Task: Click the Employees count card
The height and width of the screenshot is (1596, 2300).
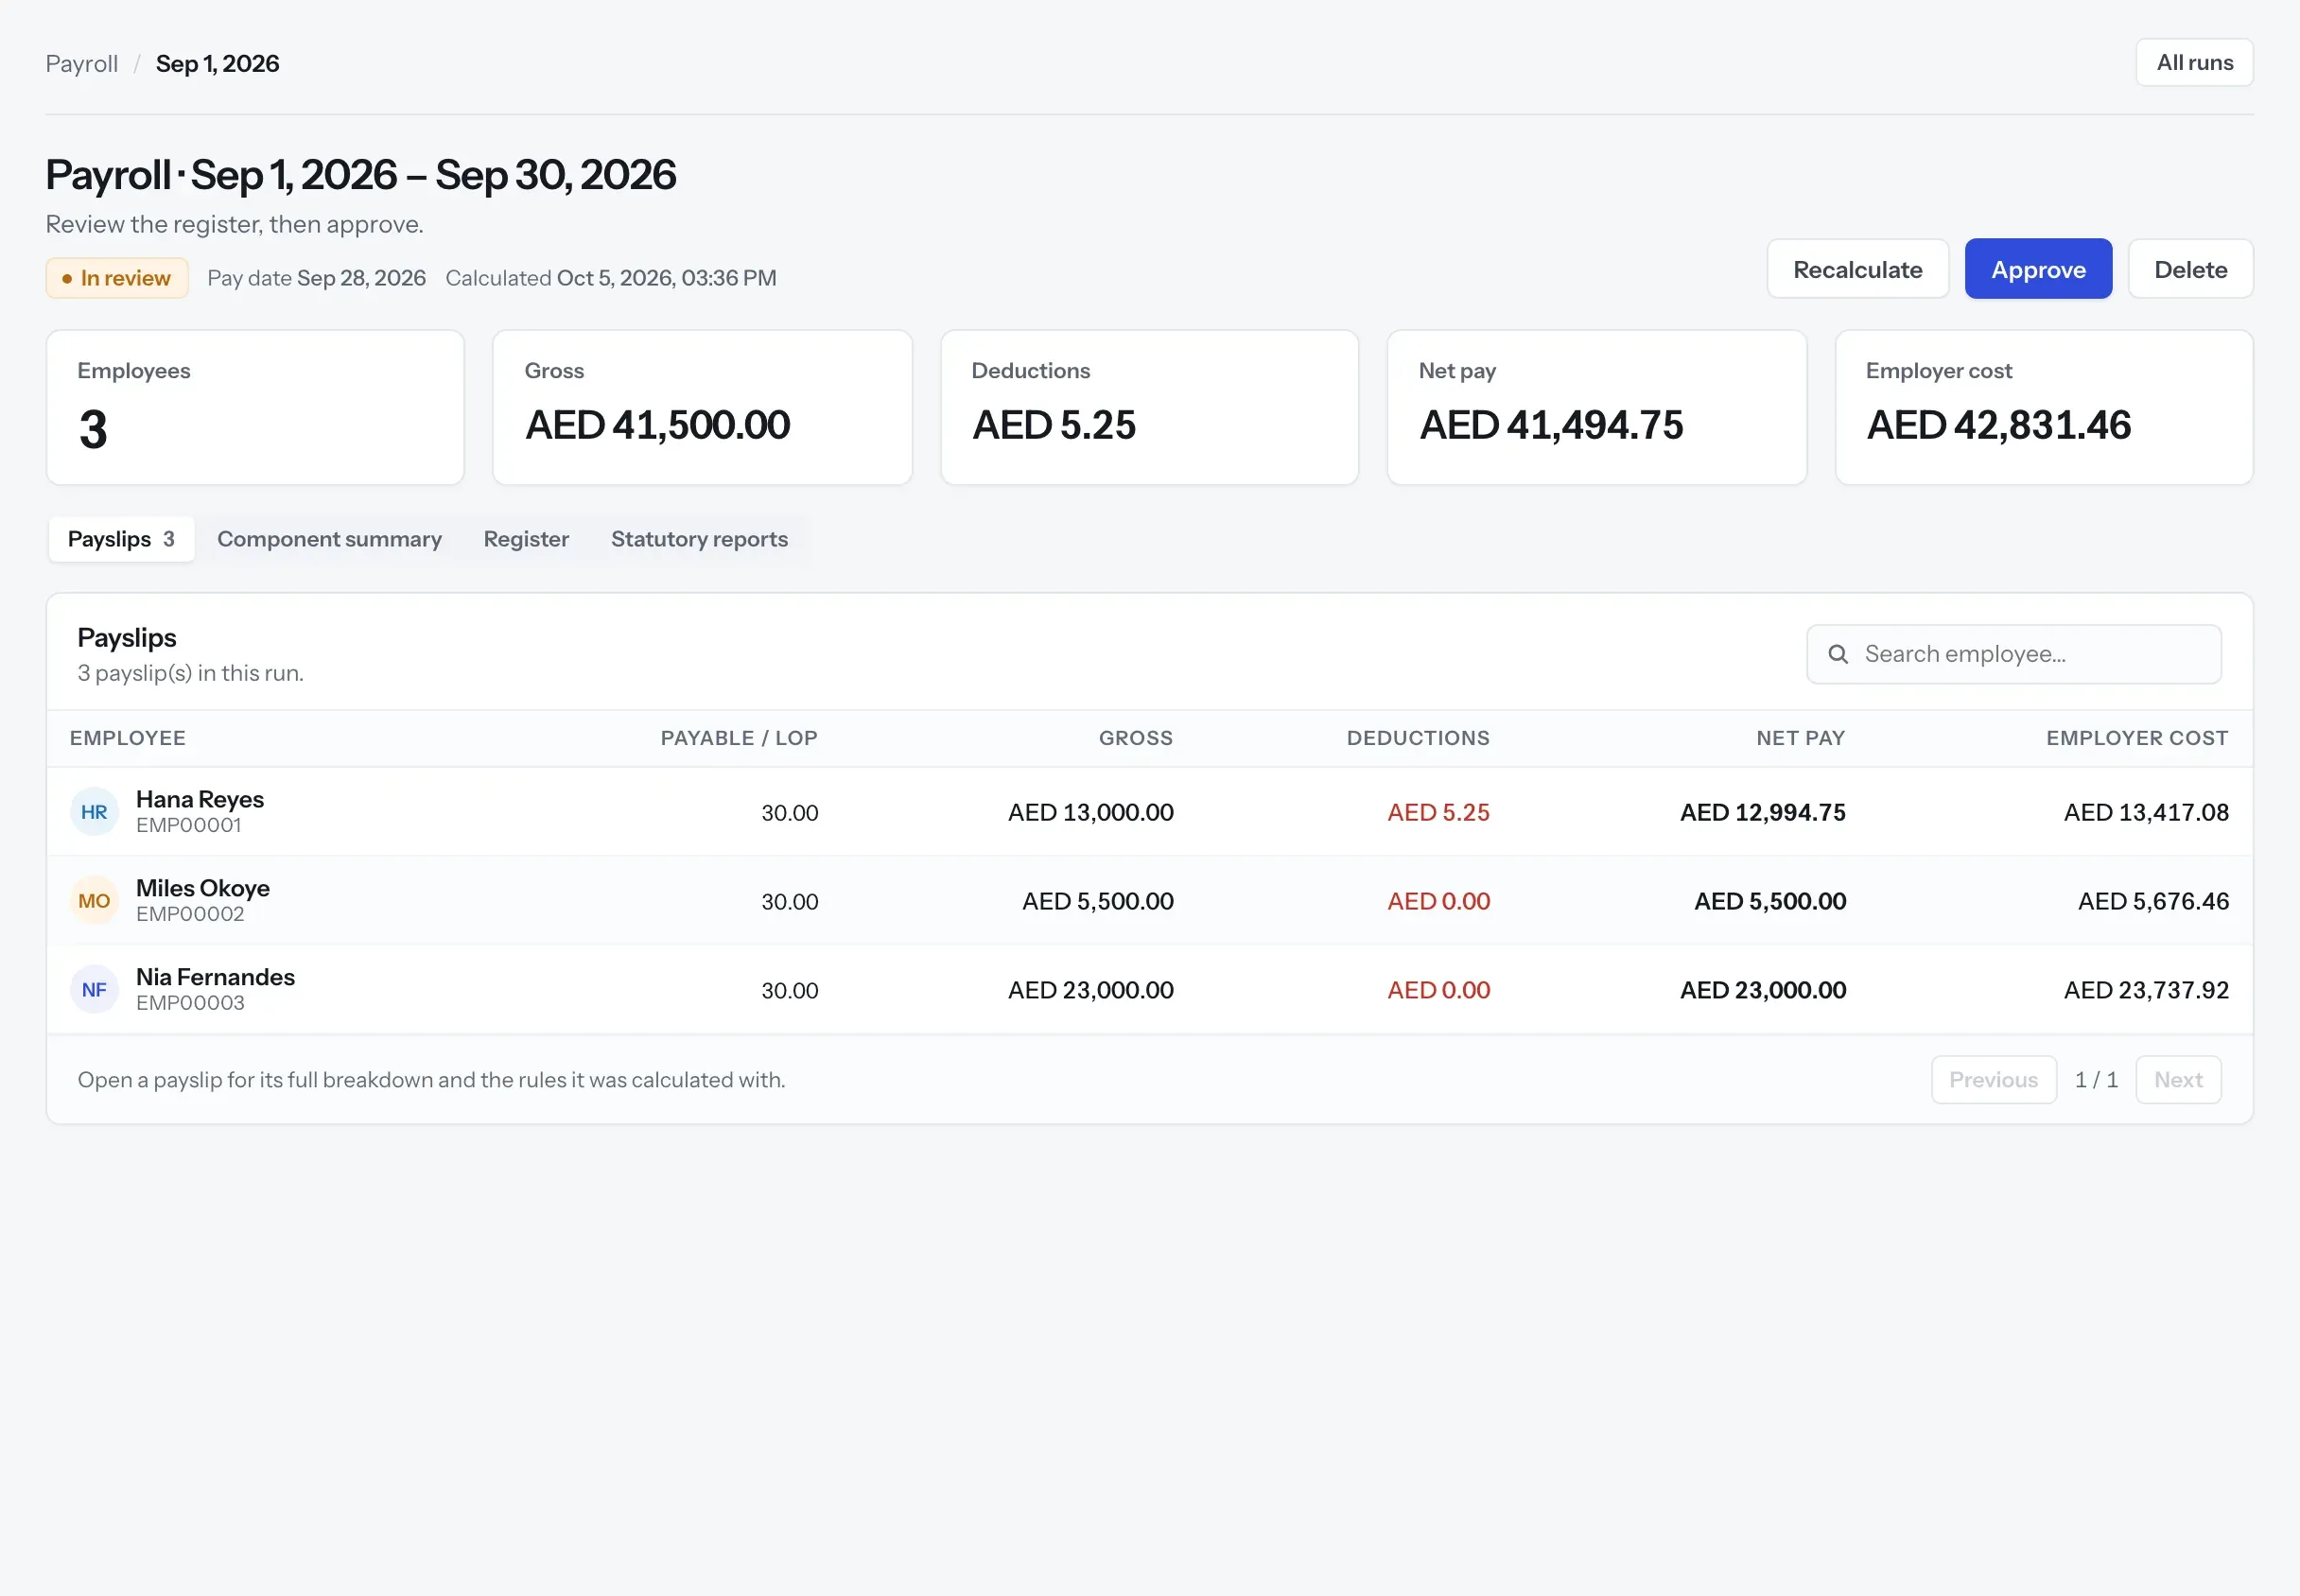Action: point(255,408)
